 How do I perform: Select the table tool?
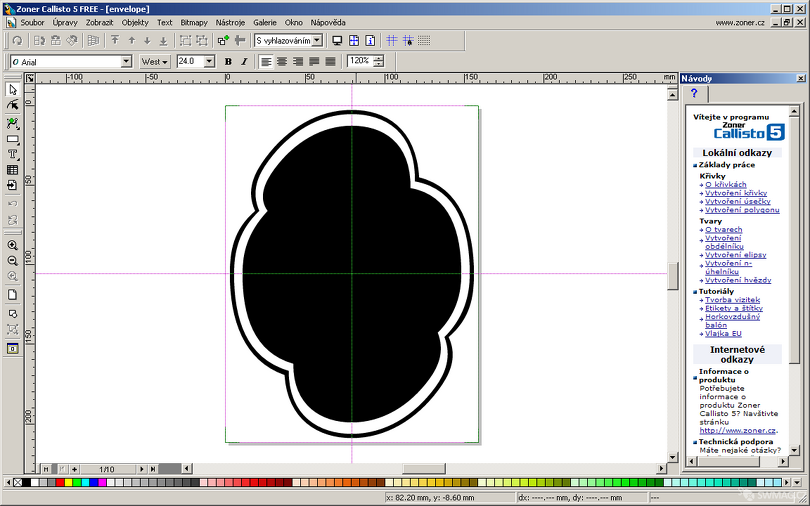(13, 170)
